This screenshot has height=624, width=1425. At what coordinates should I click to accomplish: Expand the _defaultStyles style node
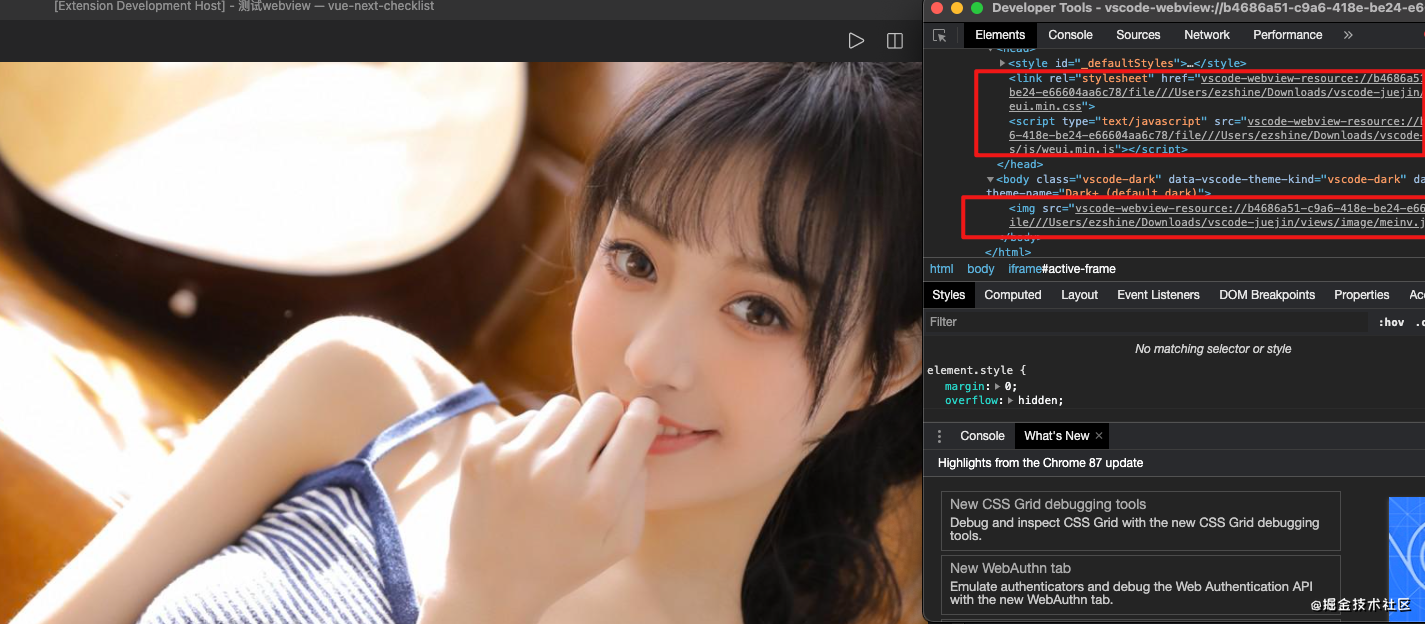(x=1002, y=63)
